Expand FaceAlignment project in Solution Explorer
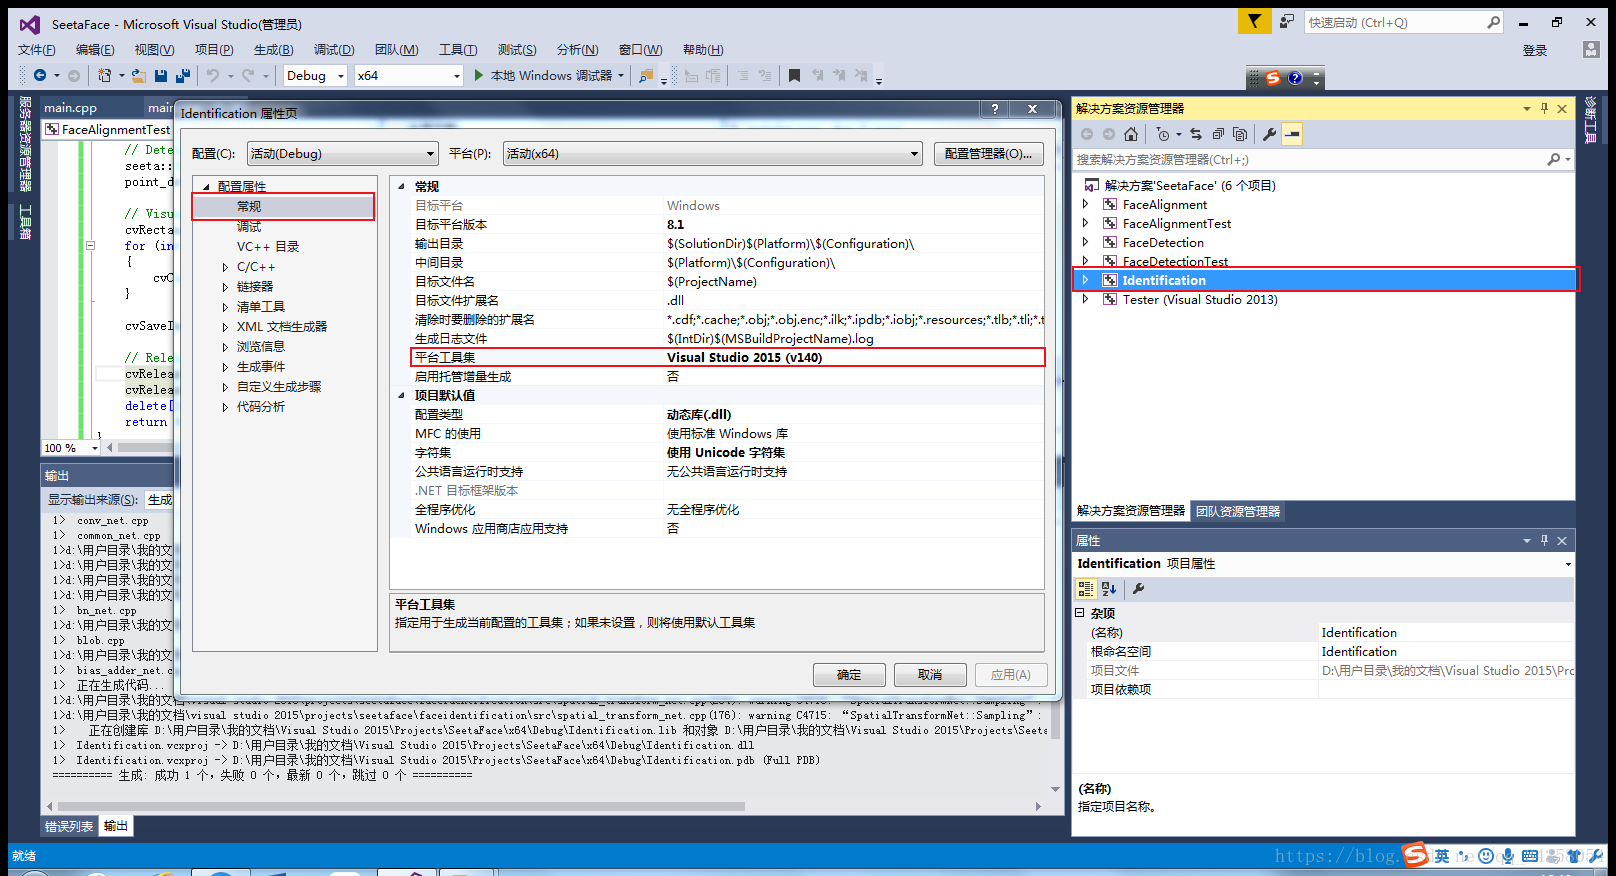 (x=1086, y=204)
